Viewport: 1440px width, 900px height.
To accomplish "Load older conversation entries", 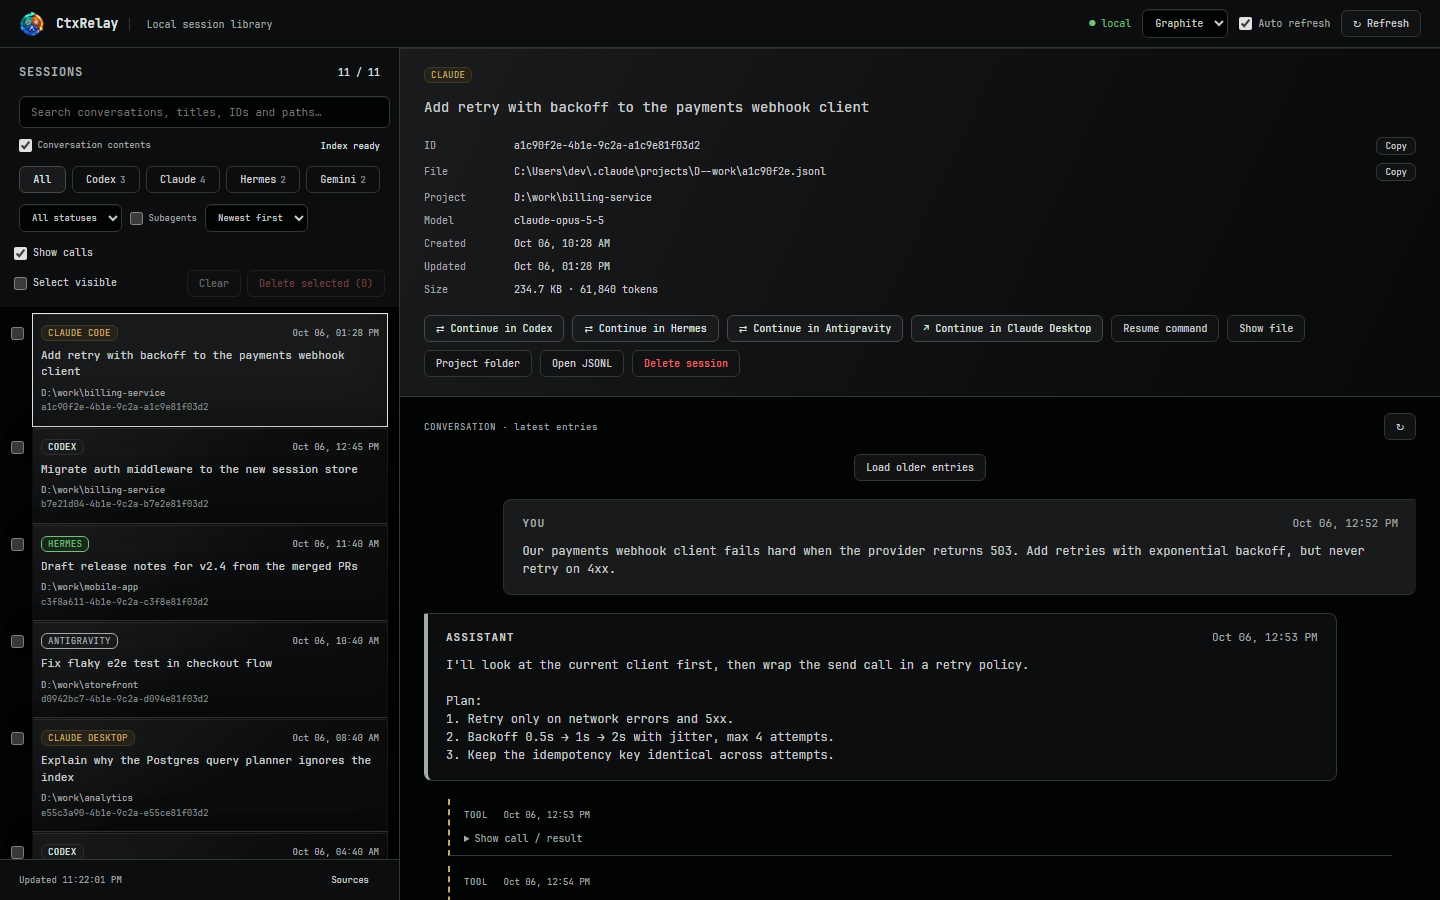I will coord(920,468).
